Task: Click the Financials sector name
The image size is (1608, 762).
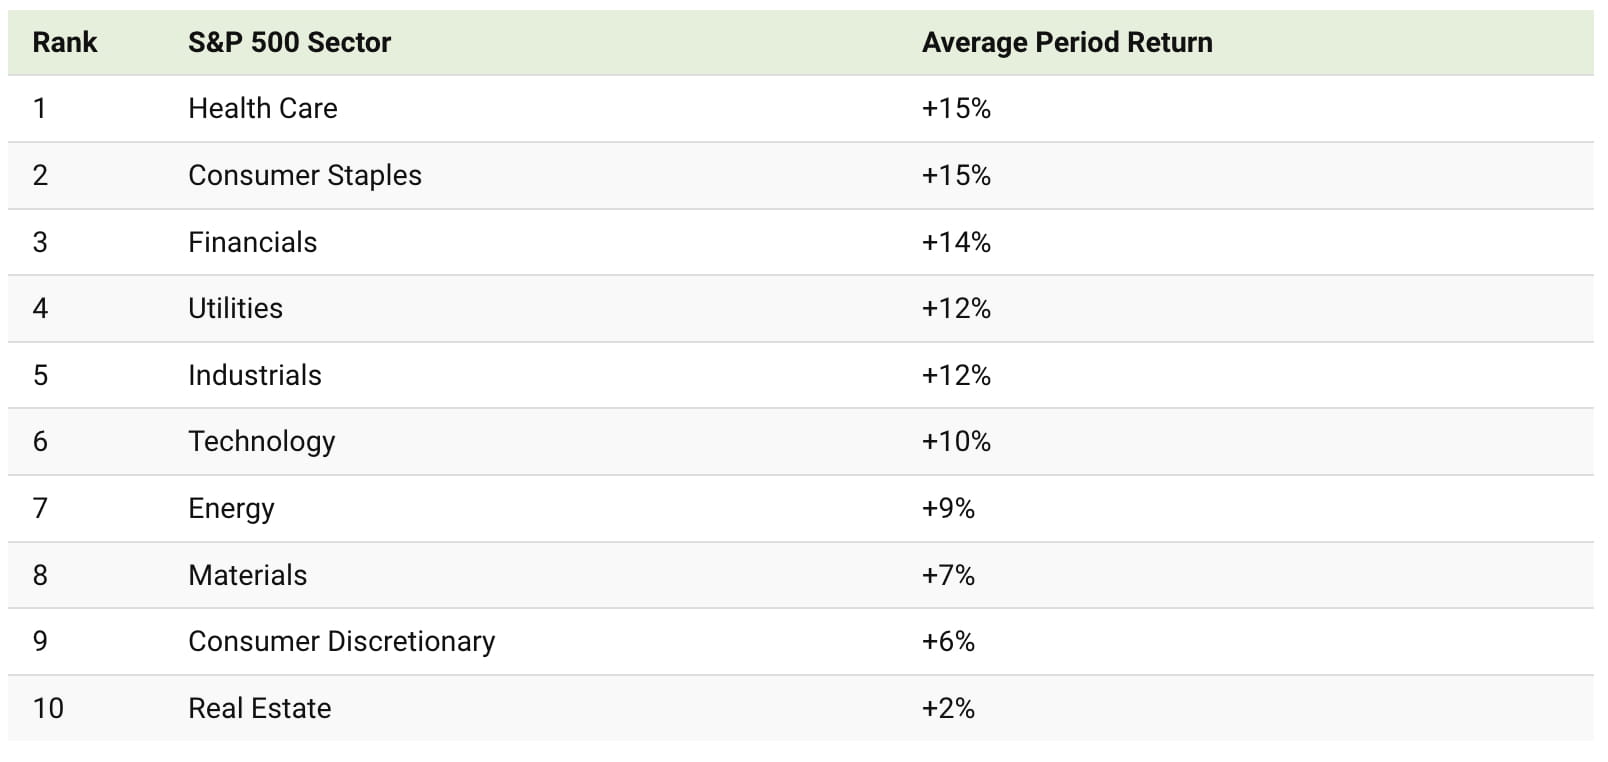Action: click(253, 242)
